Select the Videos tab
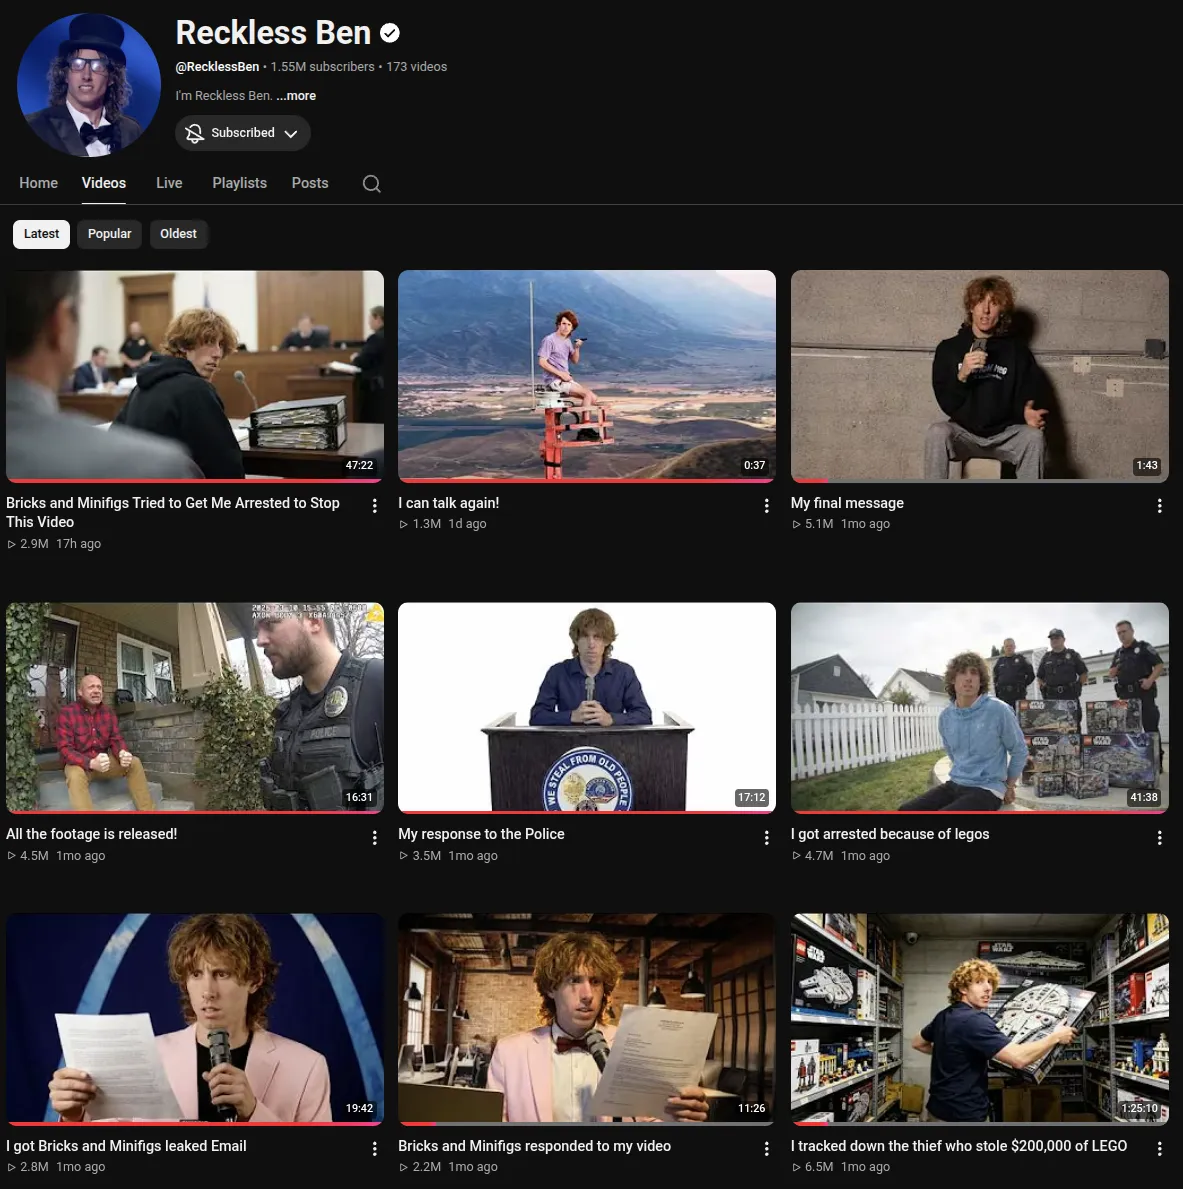This screenshot has width=1183, height=1189. click(x=104, y=183)
